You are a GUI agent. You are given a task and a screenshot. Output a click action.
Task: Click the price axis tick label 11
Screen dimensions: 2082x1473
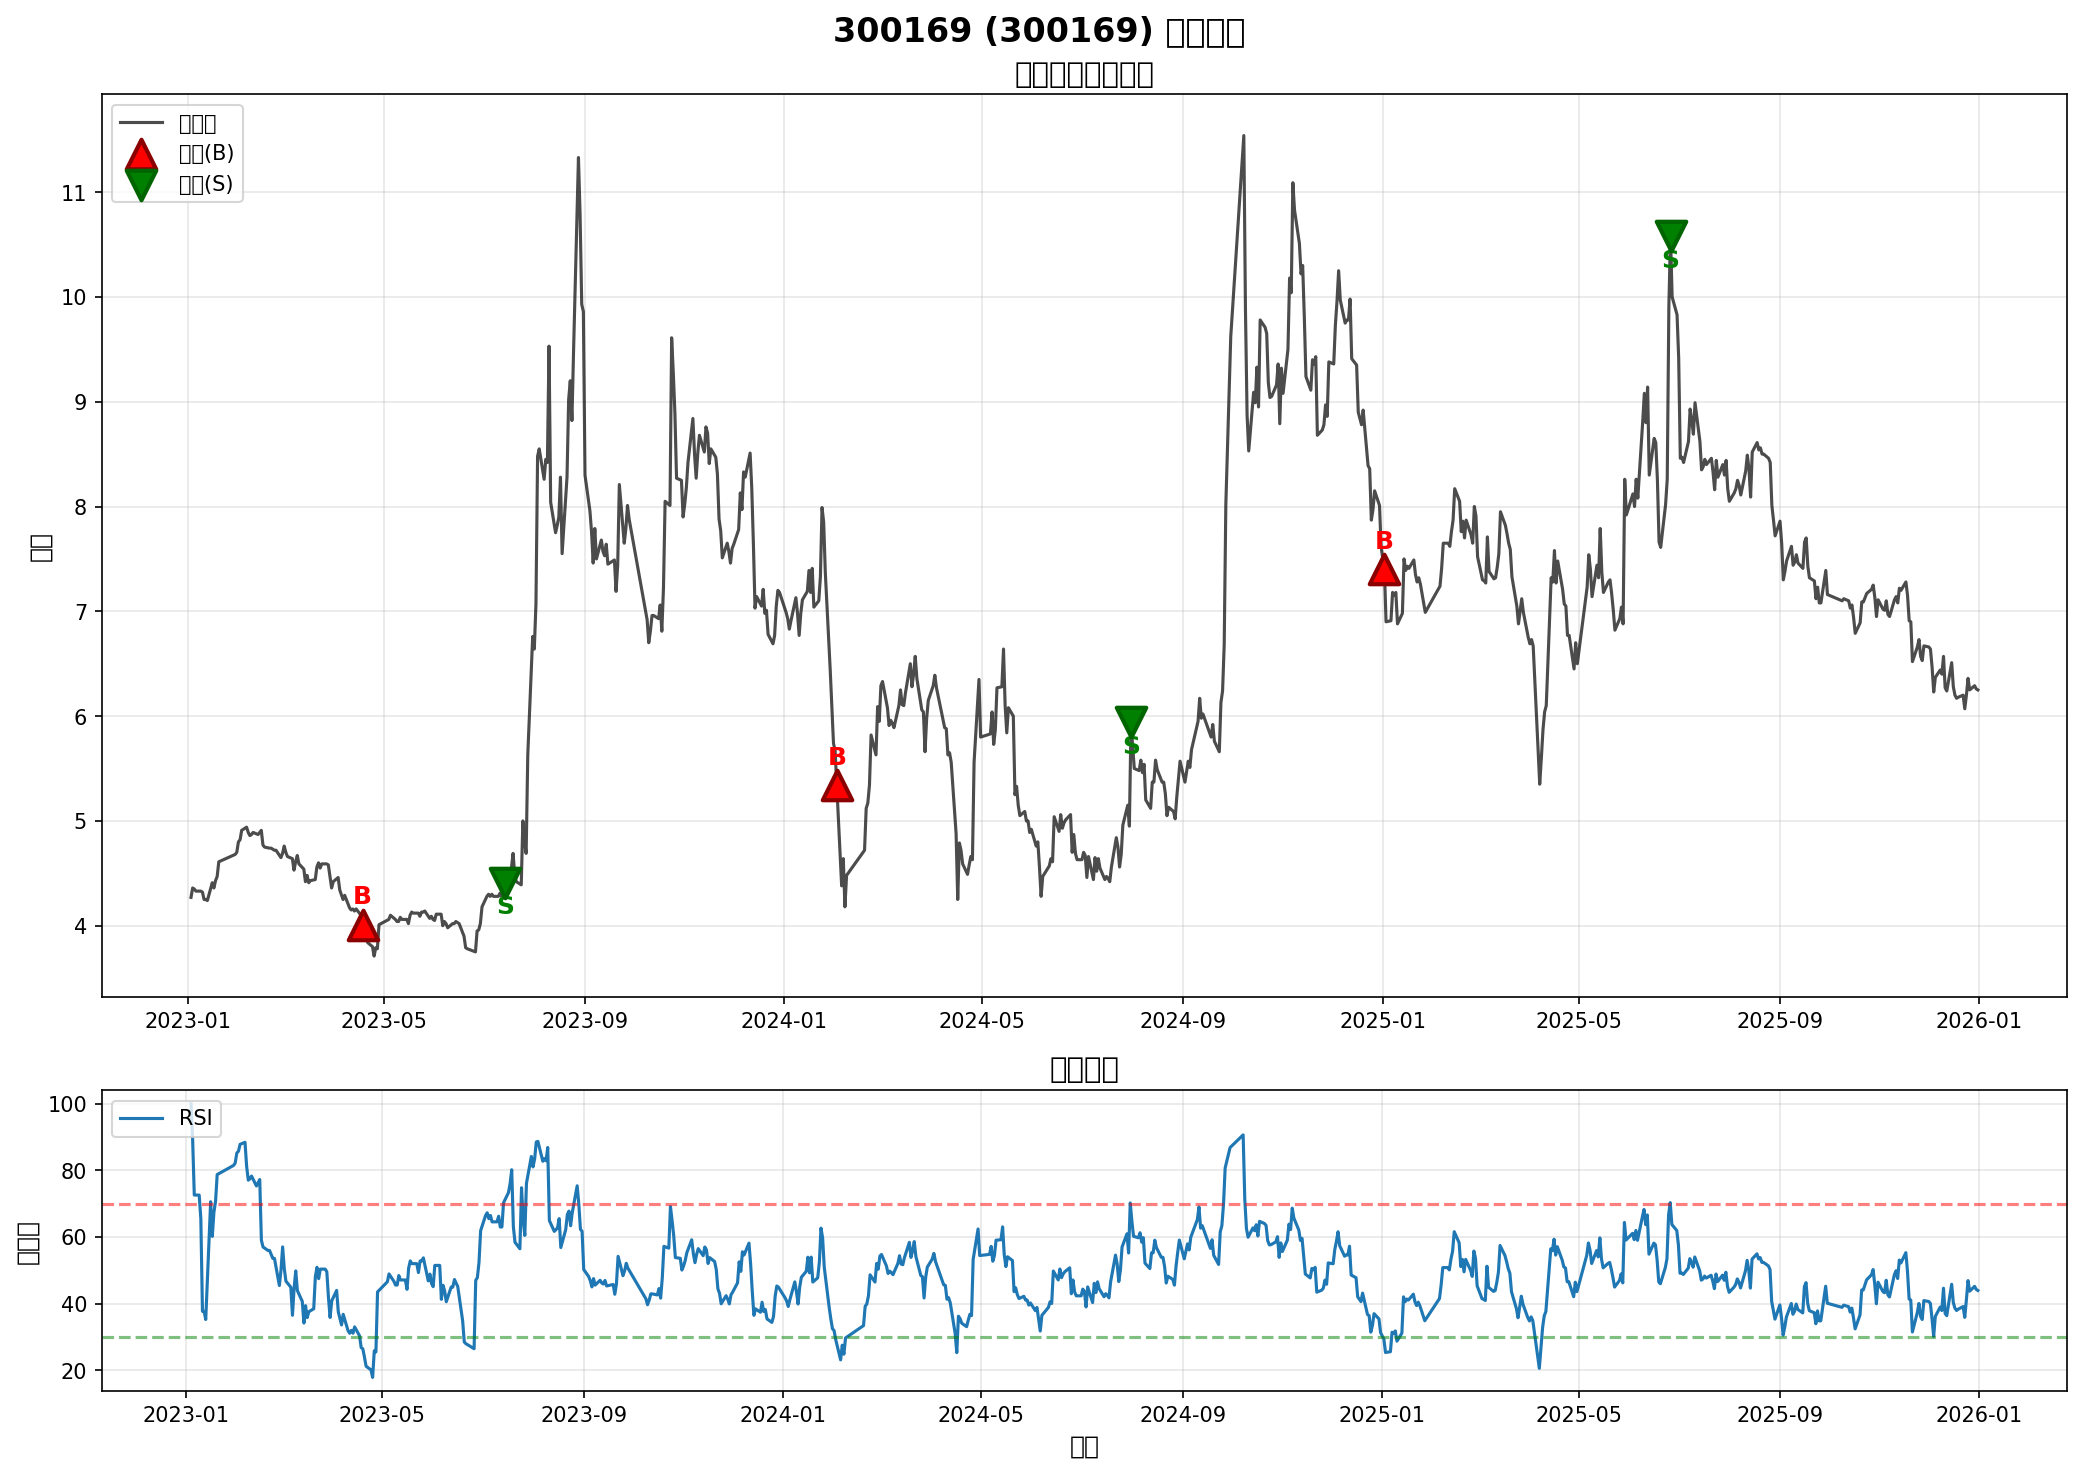point(74,193)
